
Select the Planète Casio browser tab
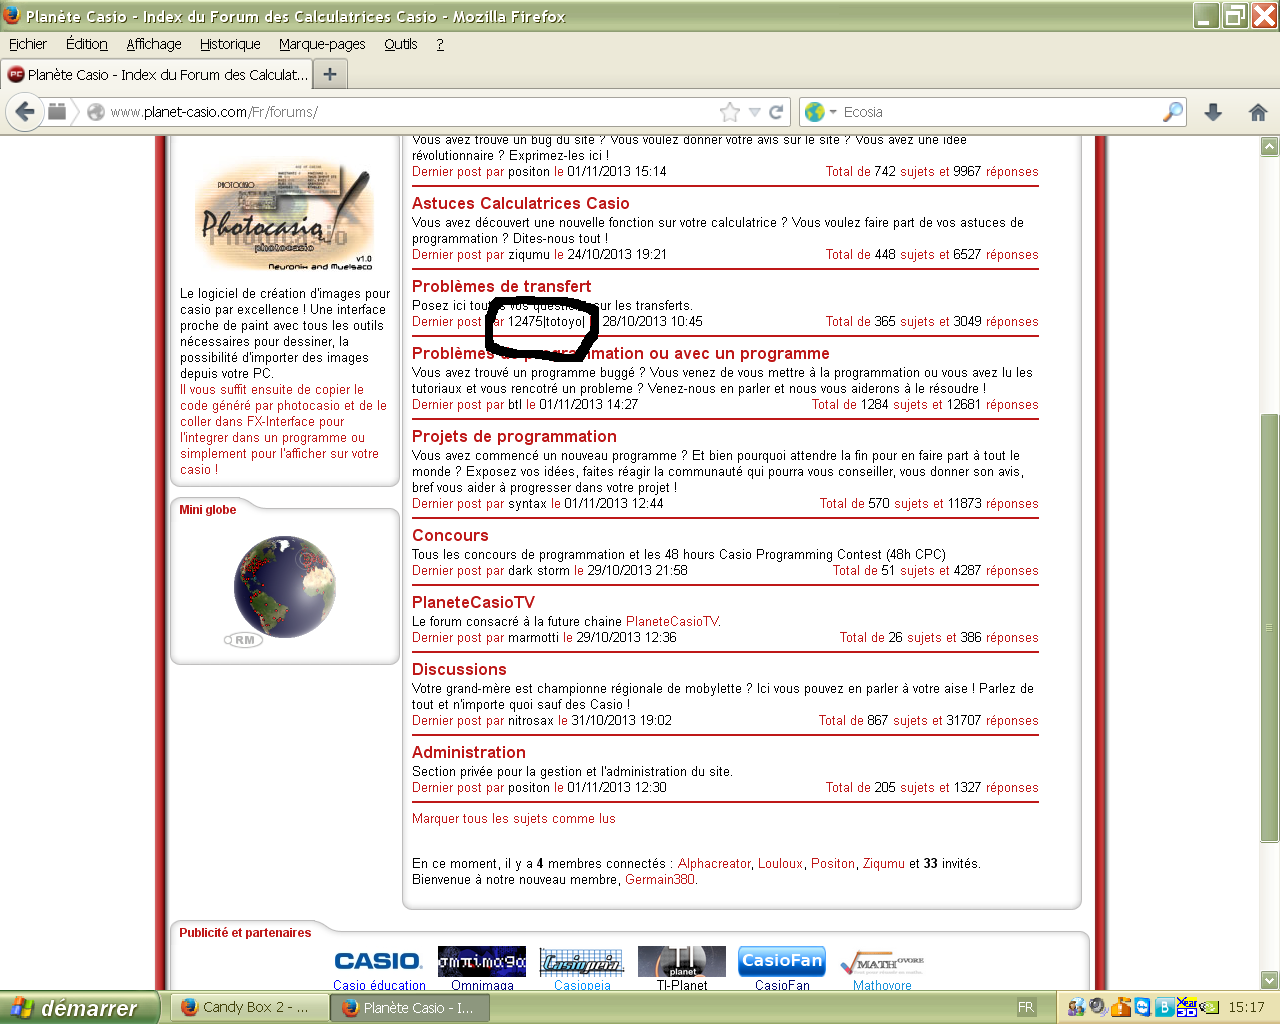coord(157,74)
